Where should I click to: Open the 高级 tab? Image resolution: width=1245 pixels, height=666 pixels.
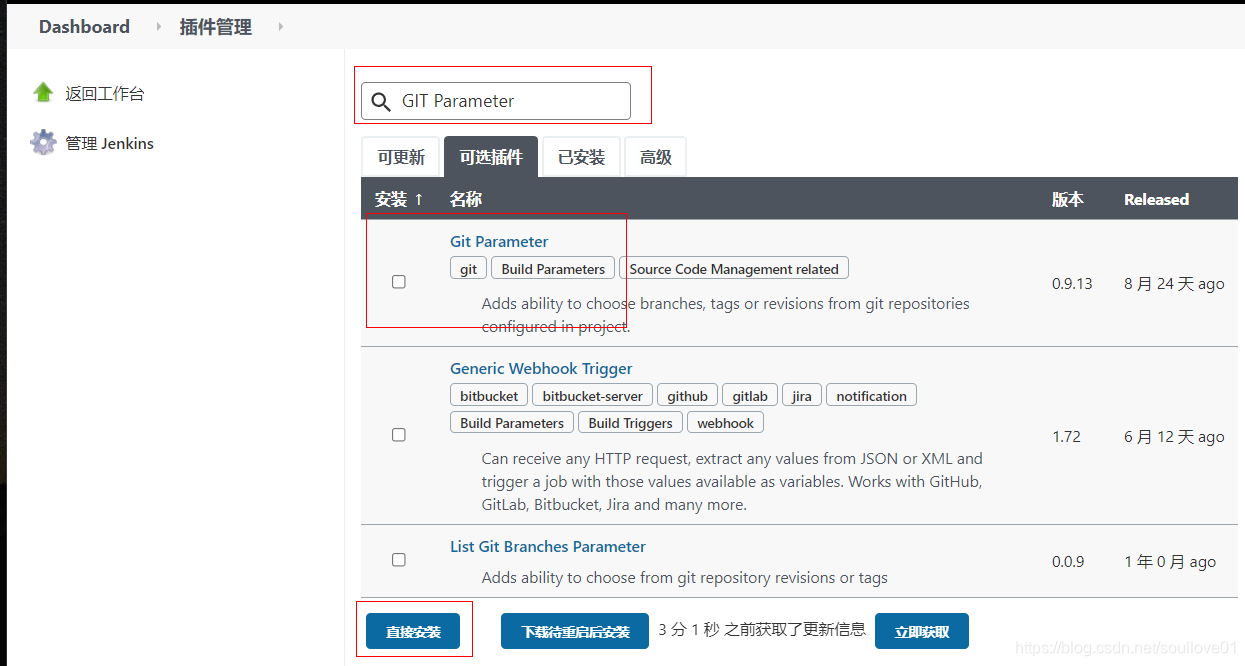point(656,157)
